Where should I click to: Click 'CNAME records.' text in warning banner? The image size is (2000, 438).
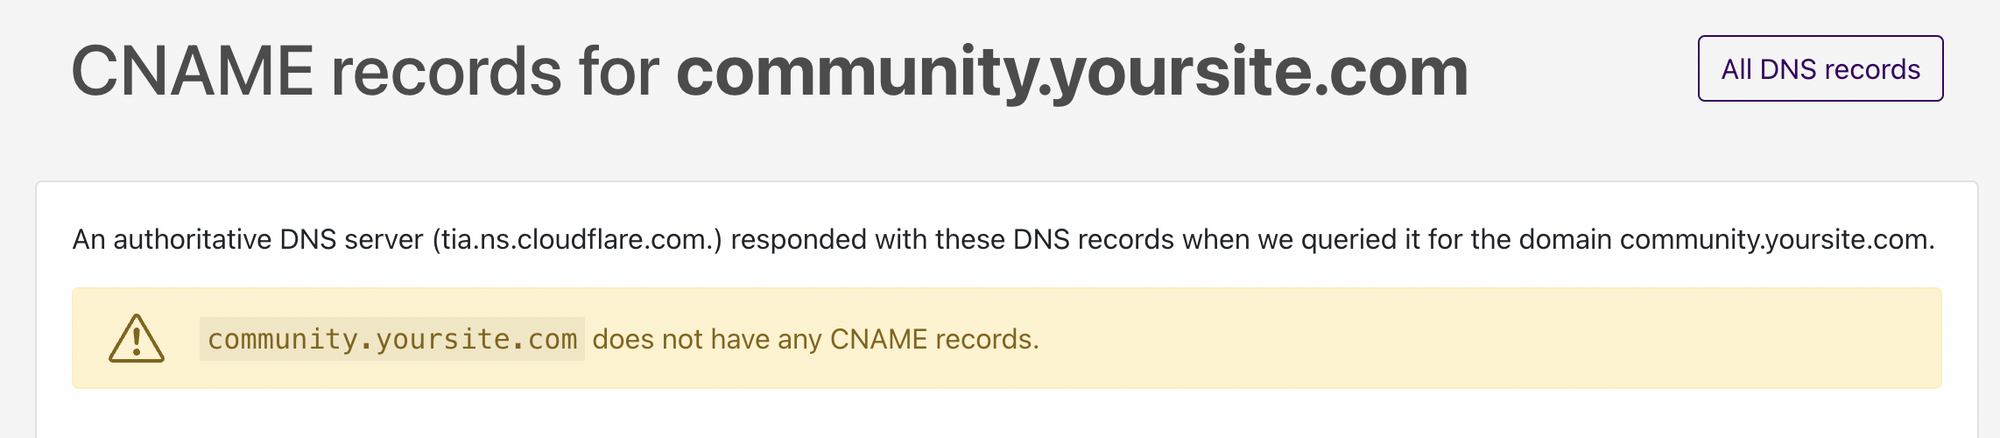(935, 339)
